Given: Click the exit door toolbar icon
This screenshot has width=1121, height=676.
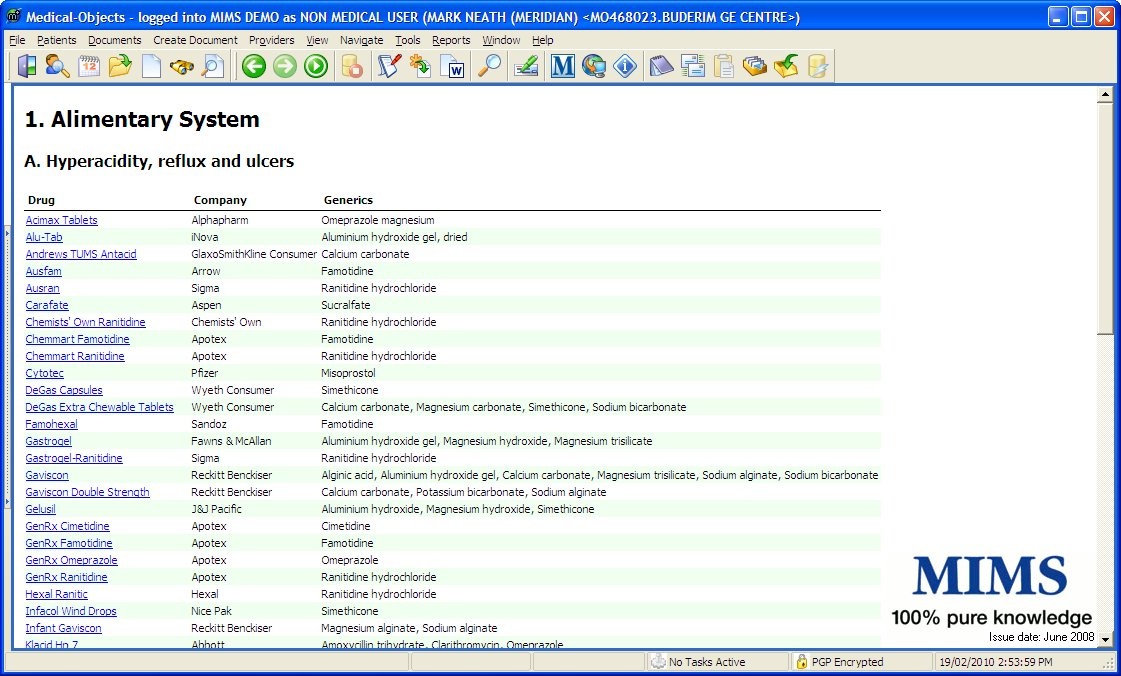Looking at the screenshot, I should 26,66.
